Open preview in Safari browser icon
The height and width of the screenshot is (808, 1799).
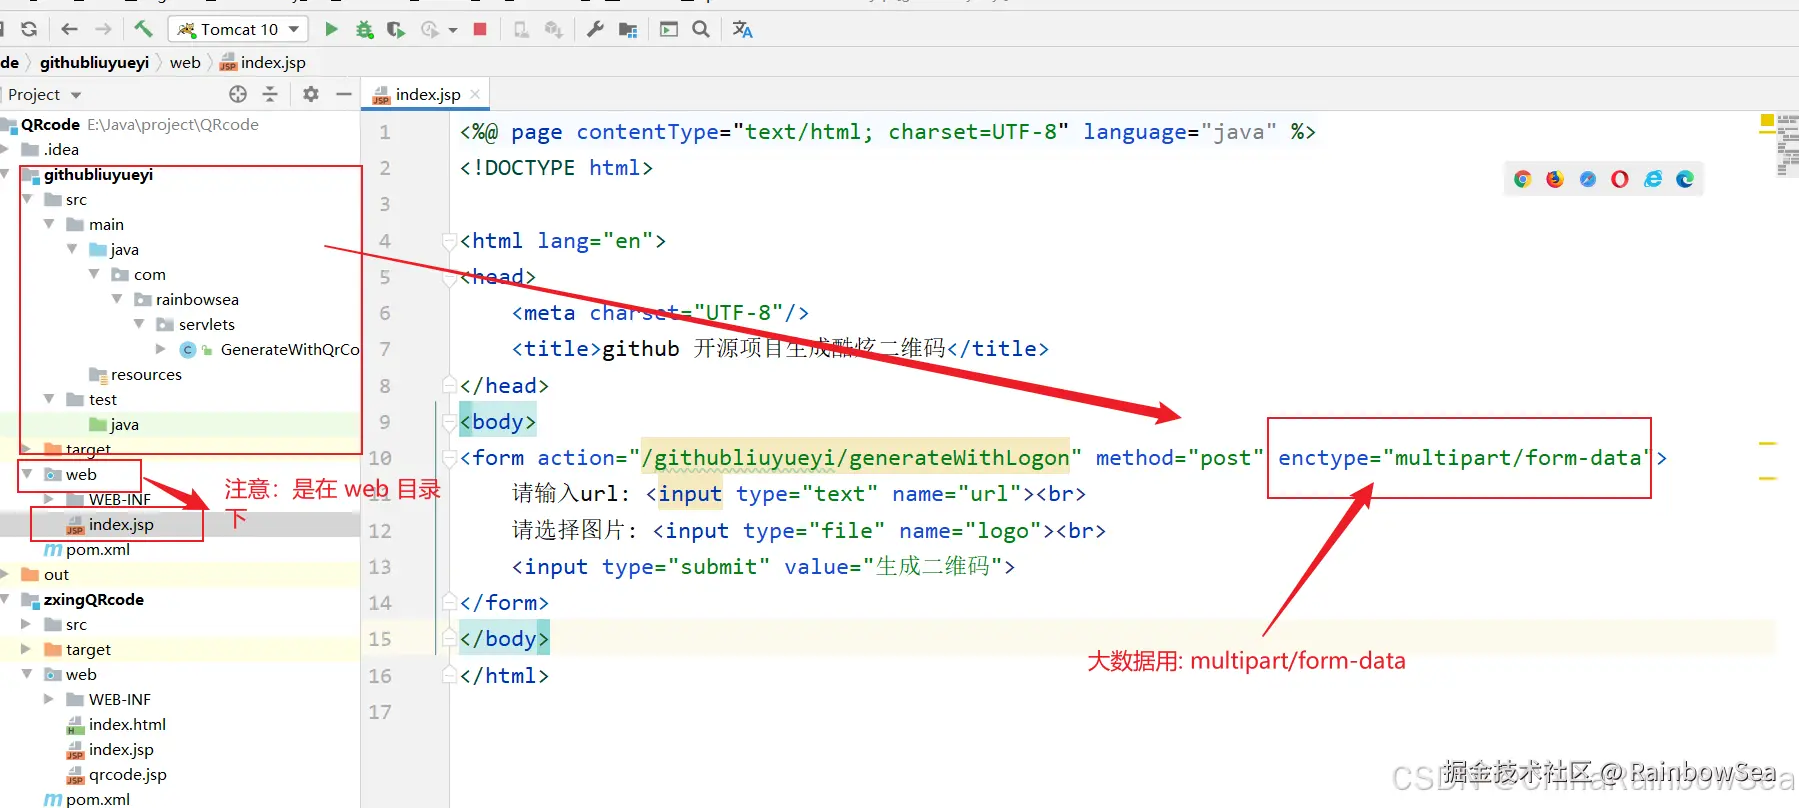(x=1588, y=179)
